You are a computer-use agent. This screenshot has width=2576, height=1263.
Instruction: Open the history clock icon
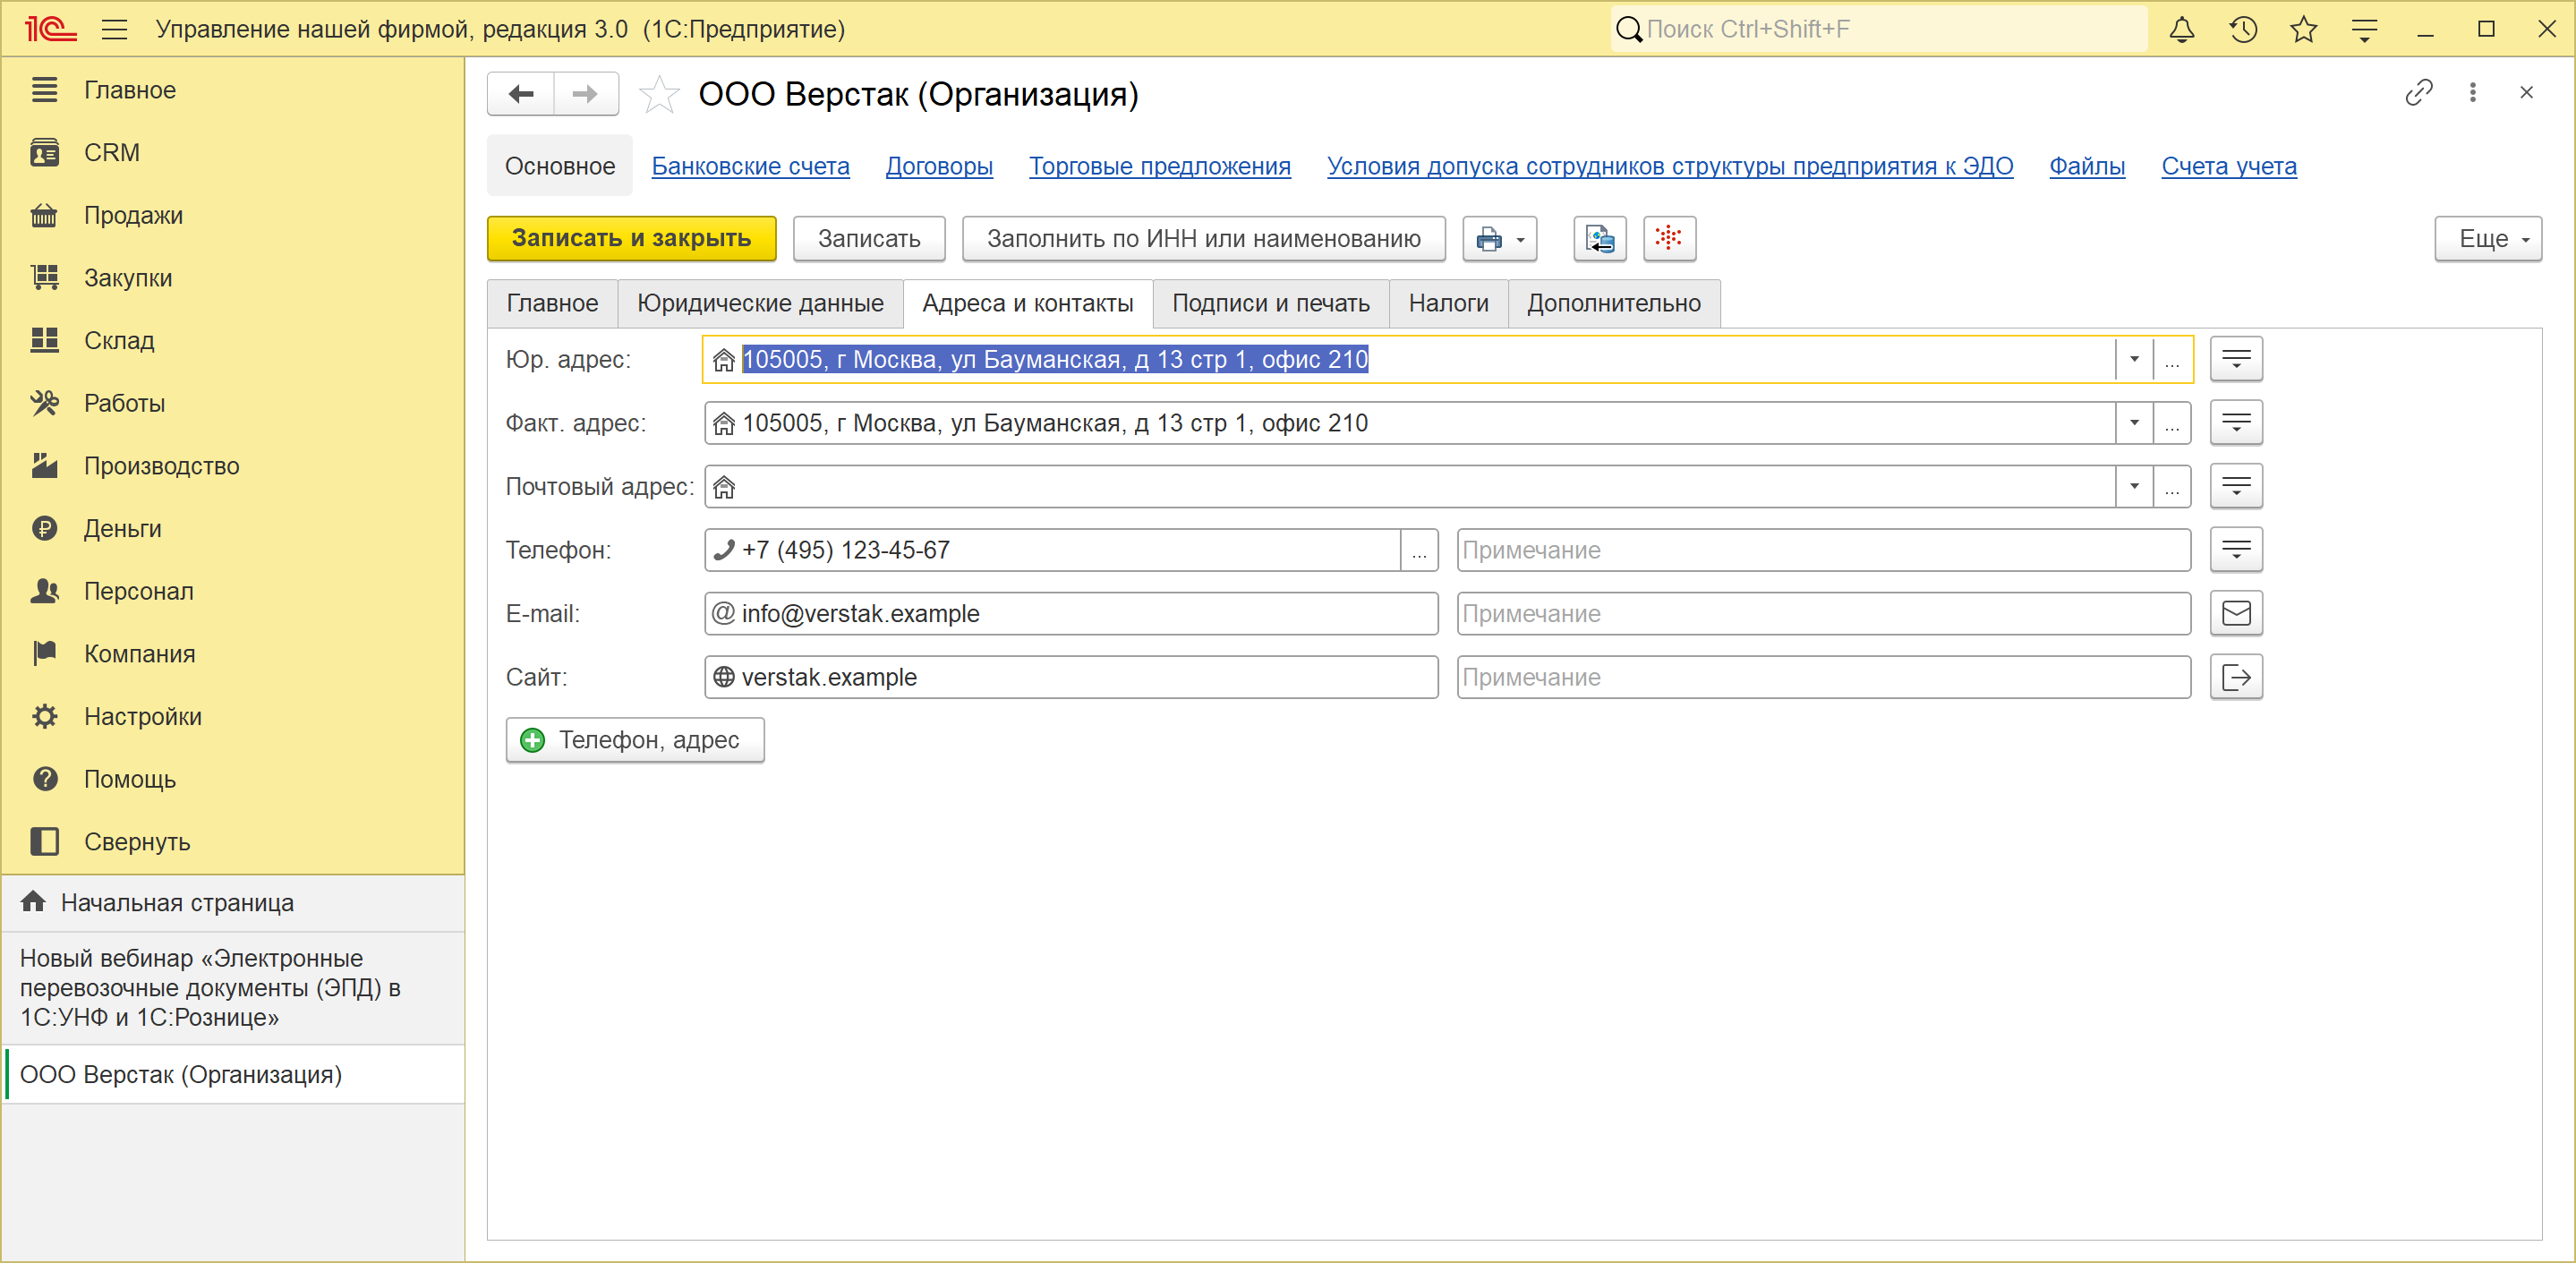(2243, 29)
